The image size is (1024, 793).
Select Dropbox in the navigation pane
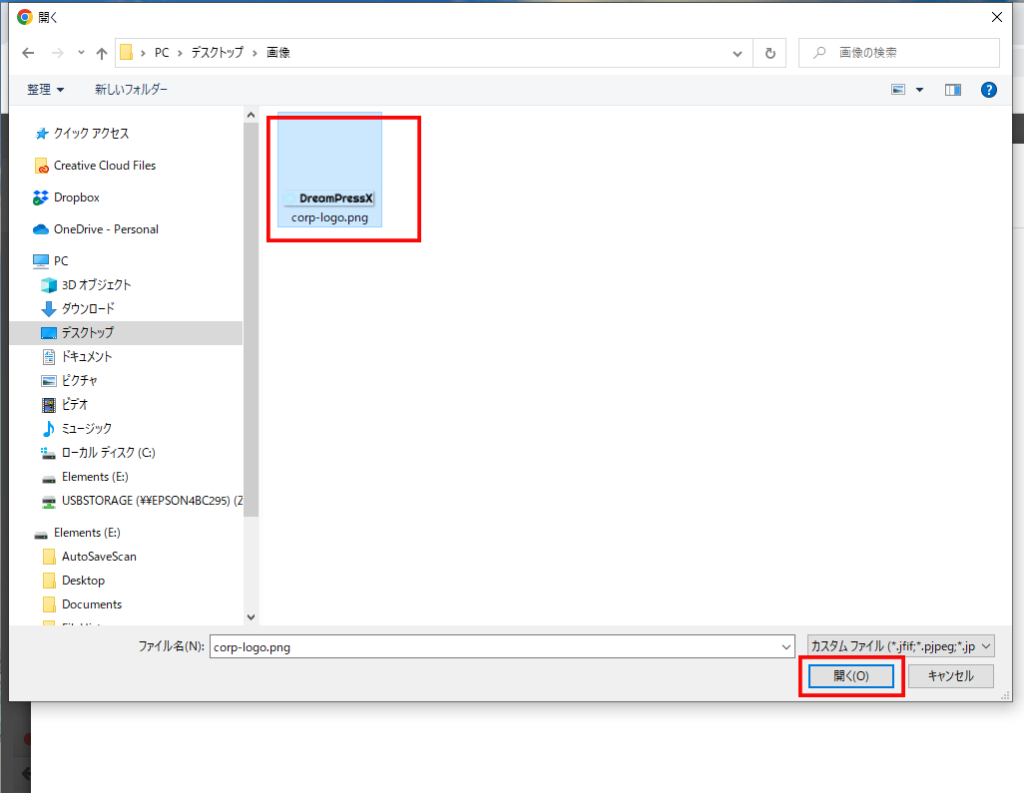pyautogui.click(x=76, y=197)
